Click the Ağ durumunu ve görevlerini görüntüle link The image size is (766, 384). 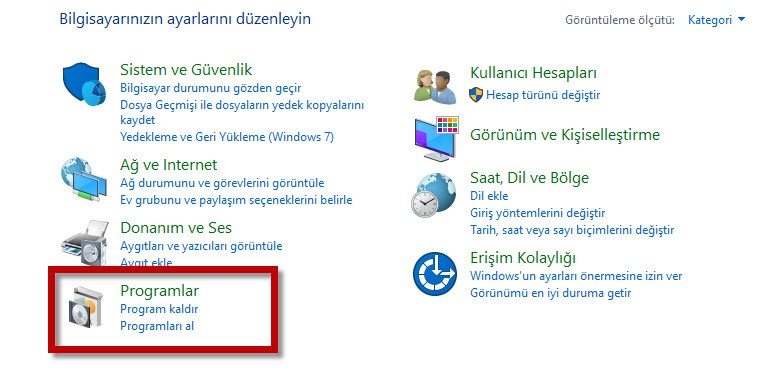point(222,183)
